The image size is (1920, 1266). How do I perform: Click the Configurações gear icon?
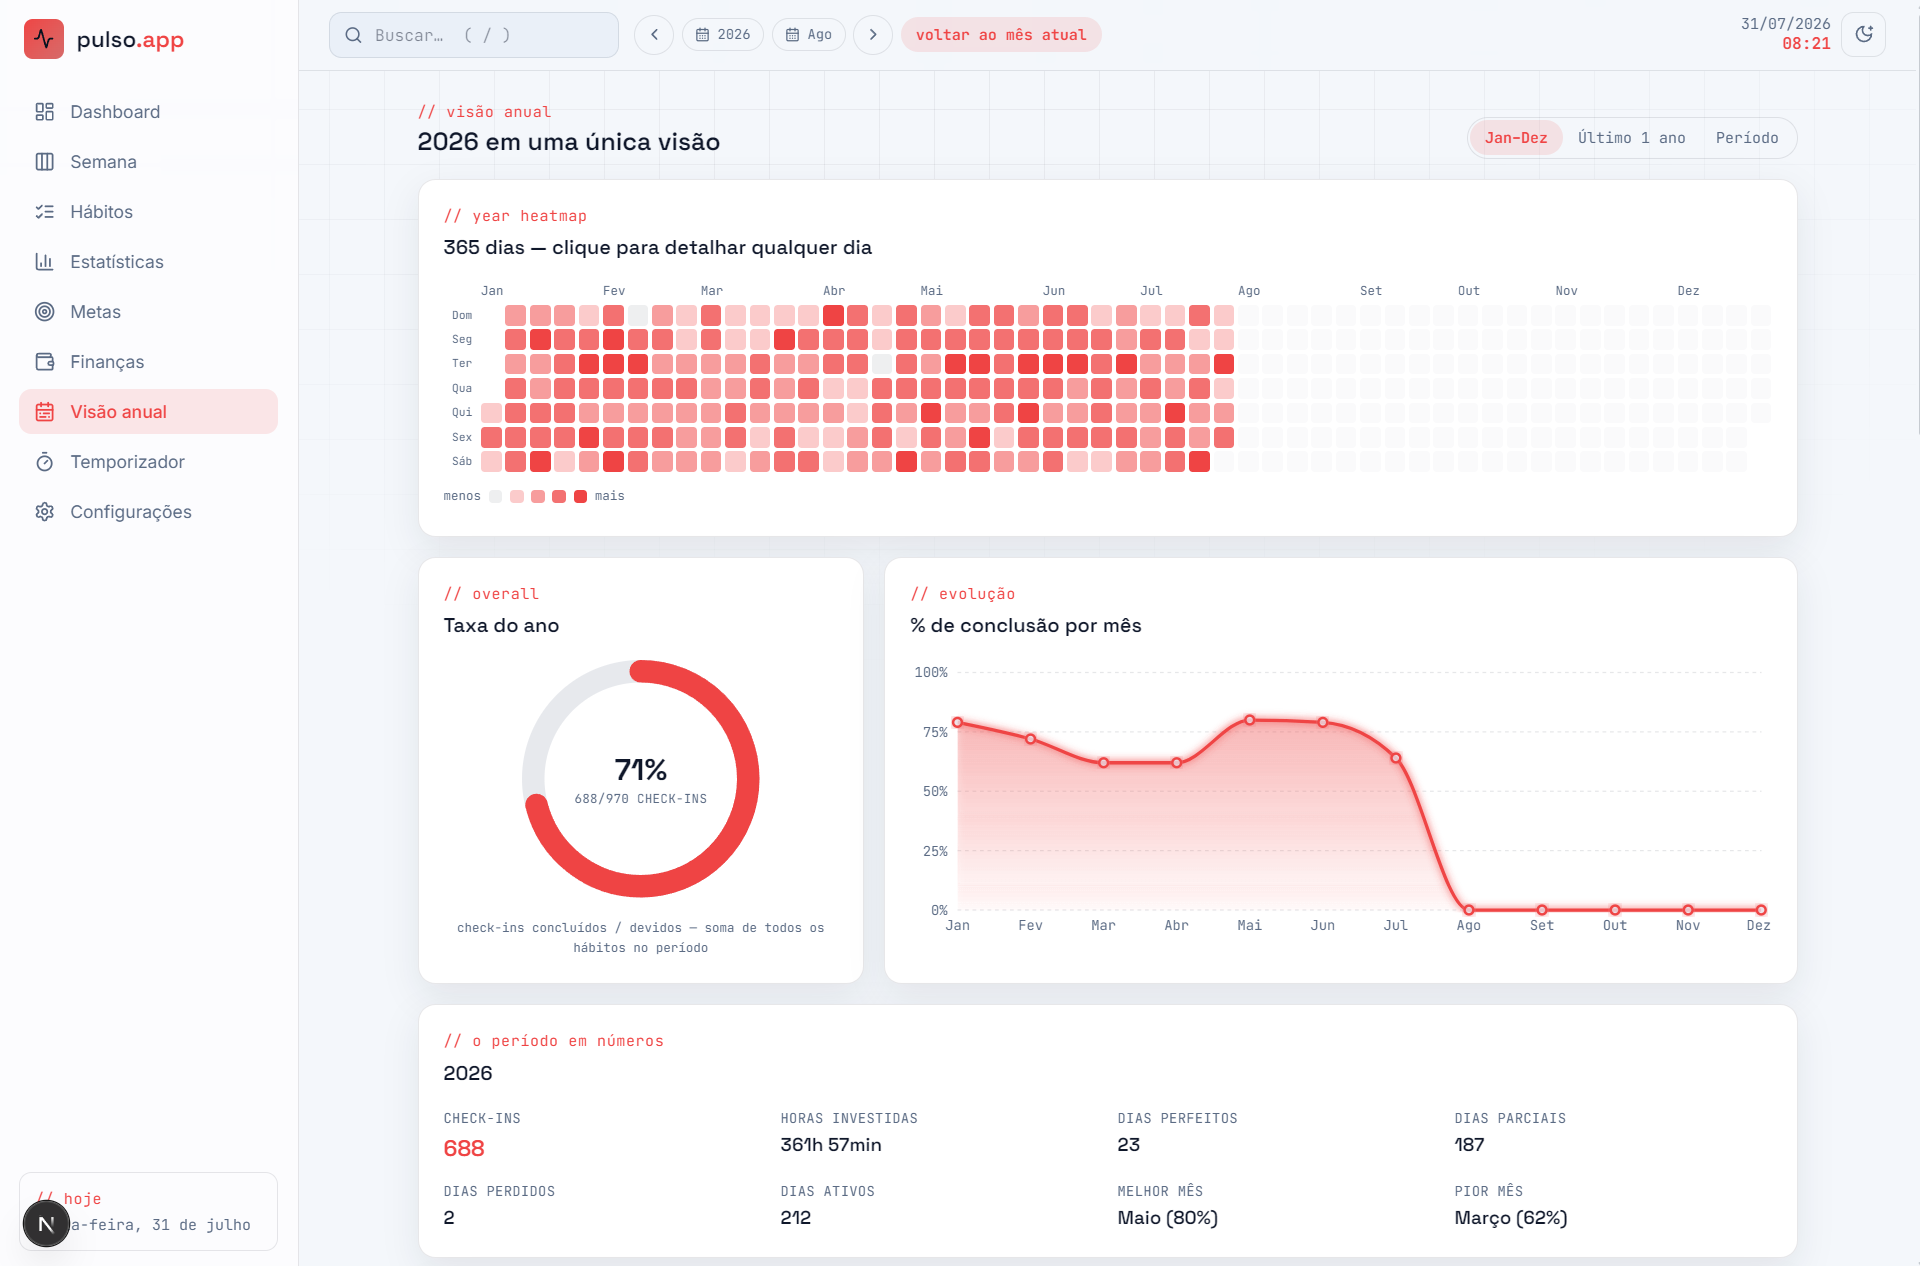click(x=44, y=512)
